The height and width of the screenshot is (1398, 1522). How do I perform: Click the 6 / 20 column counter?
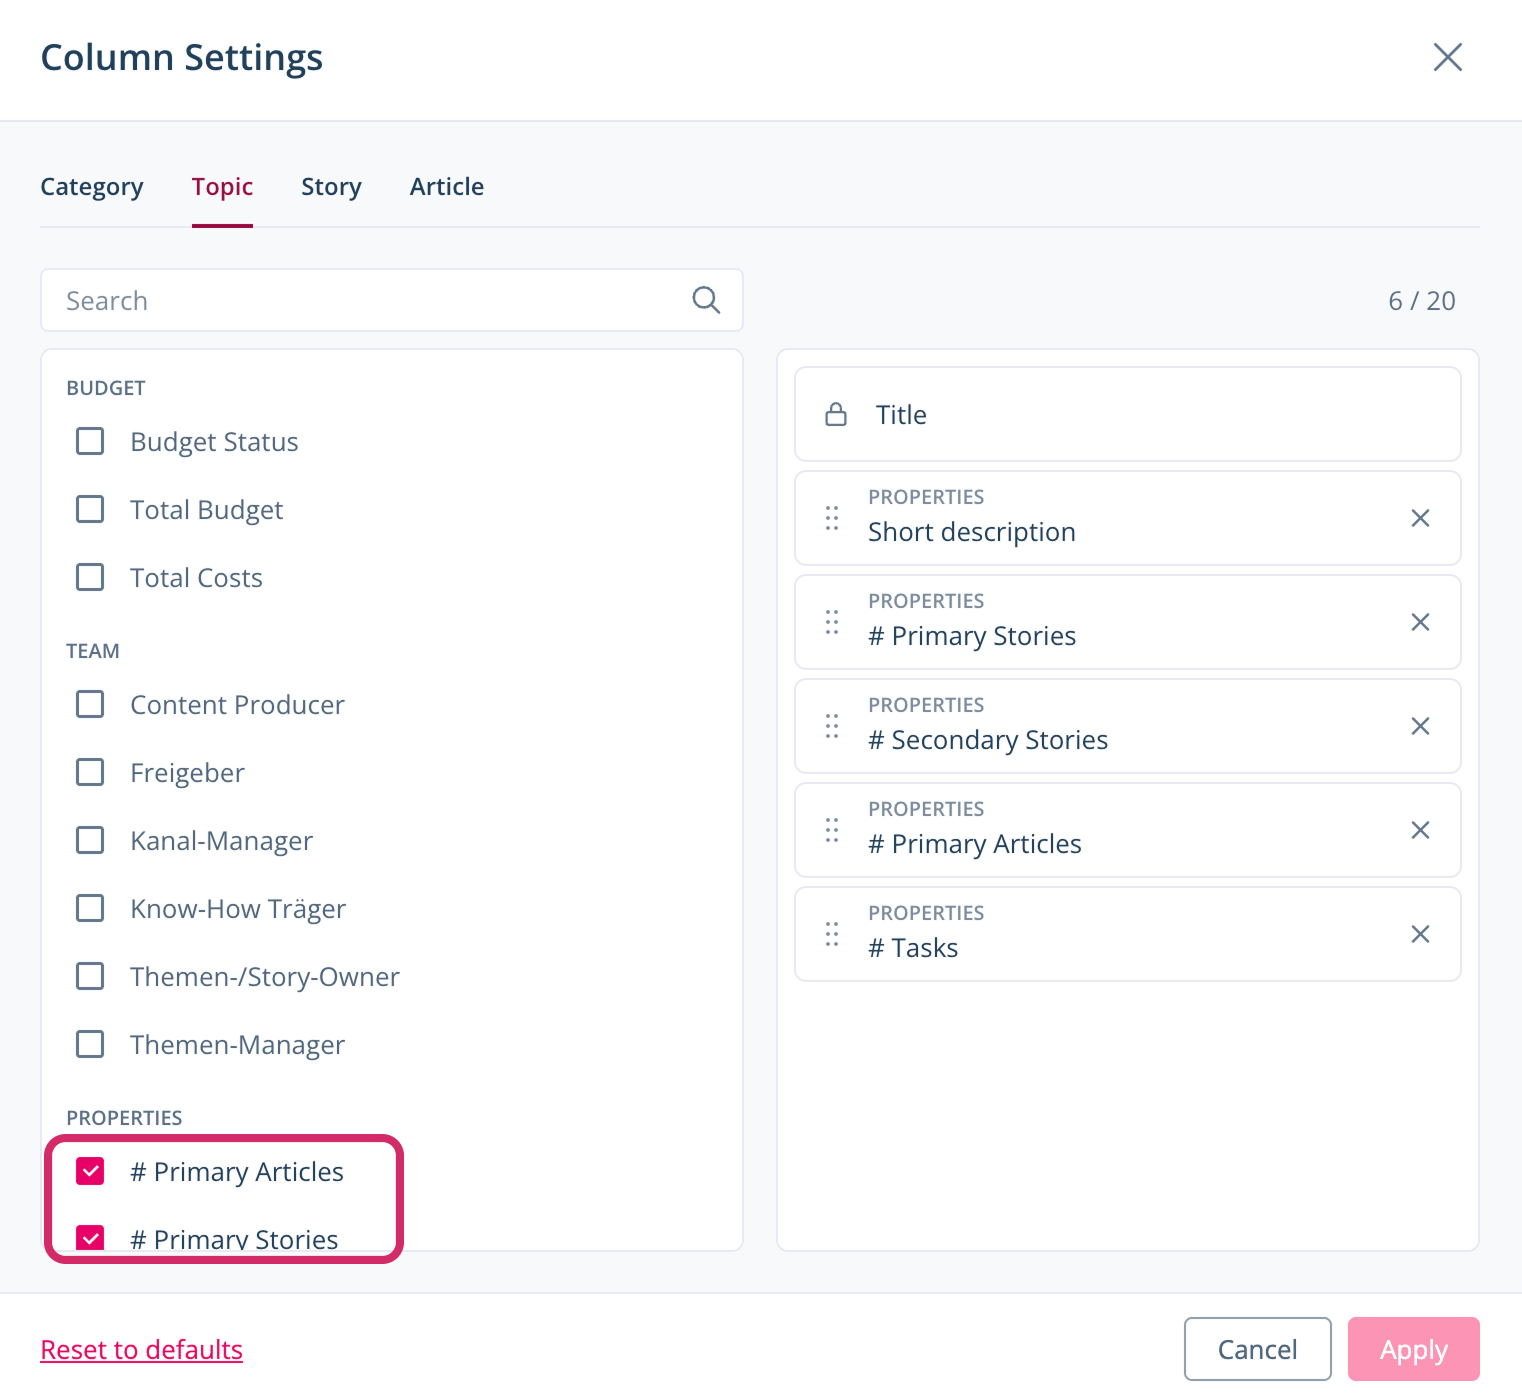pos(1421,301)
